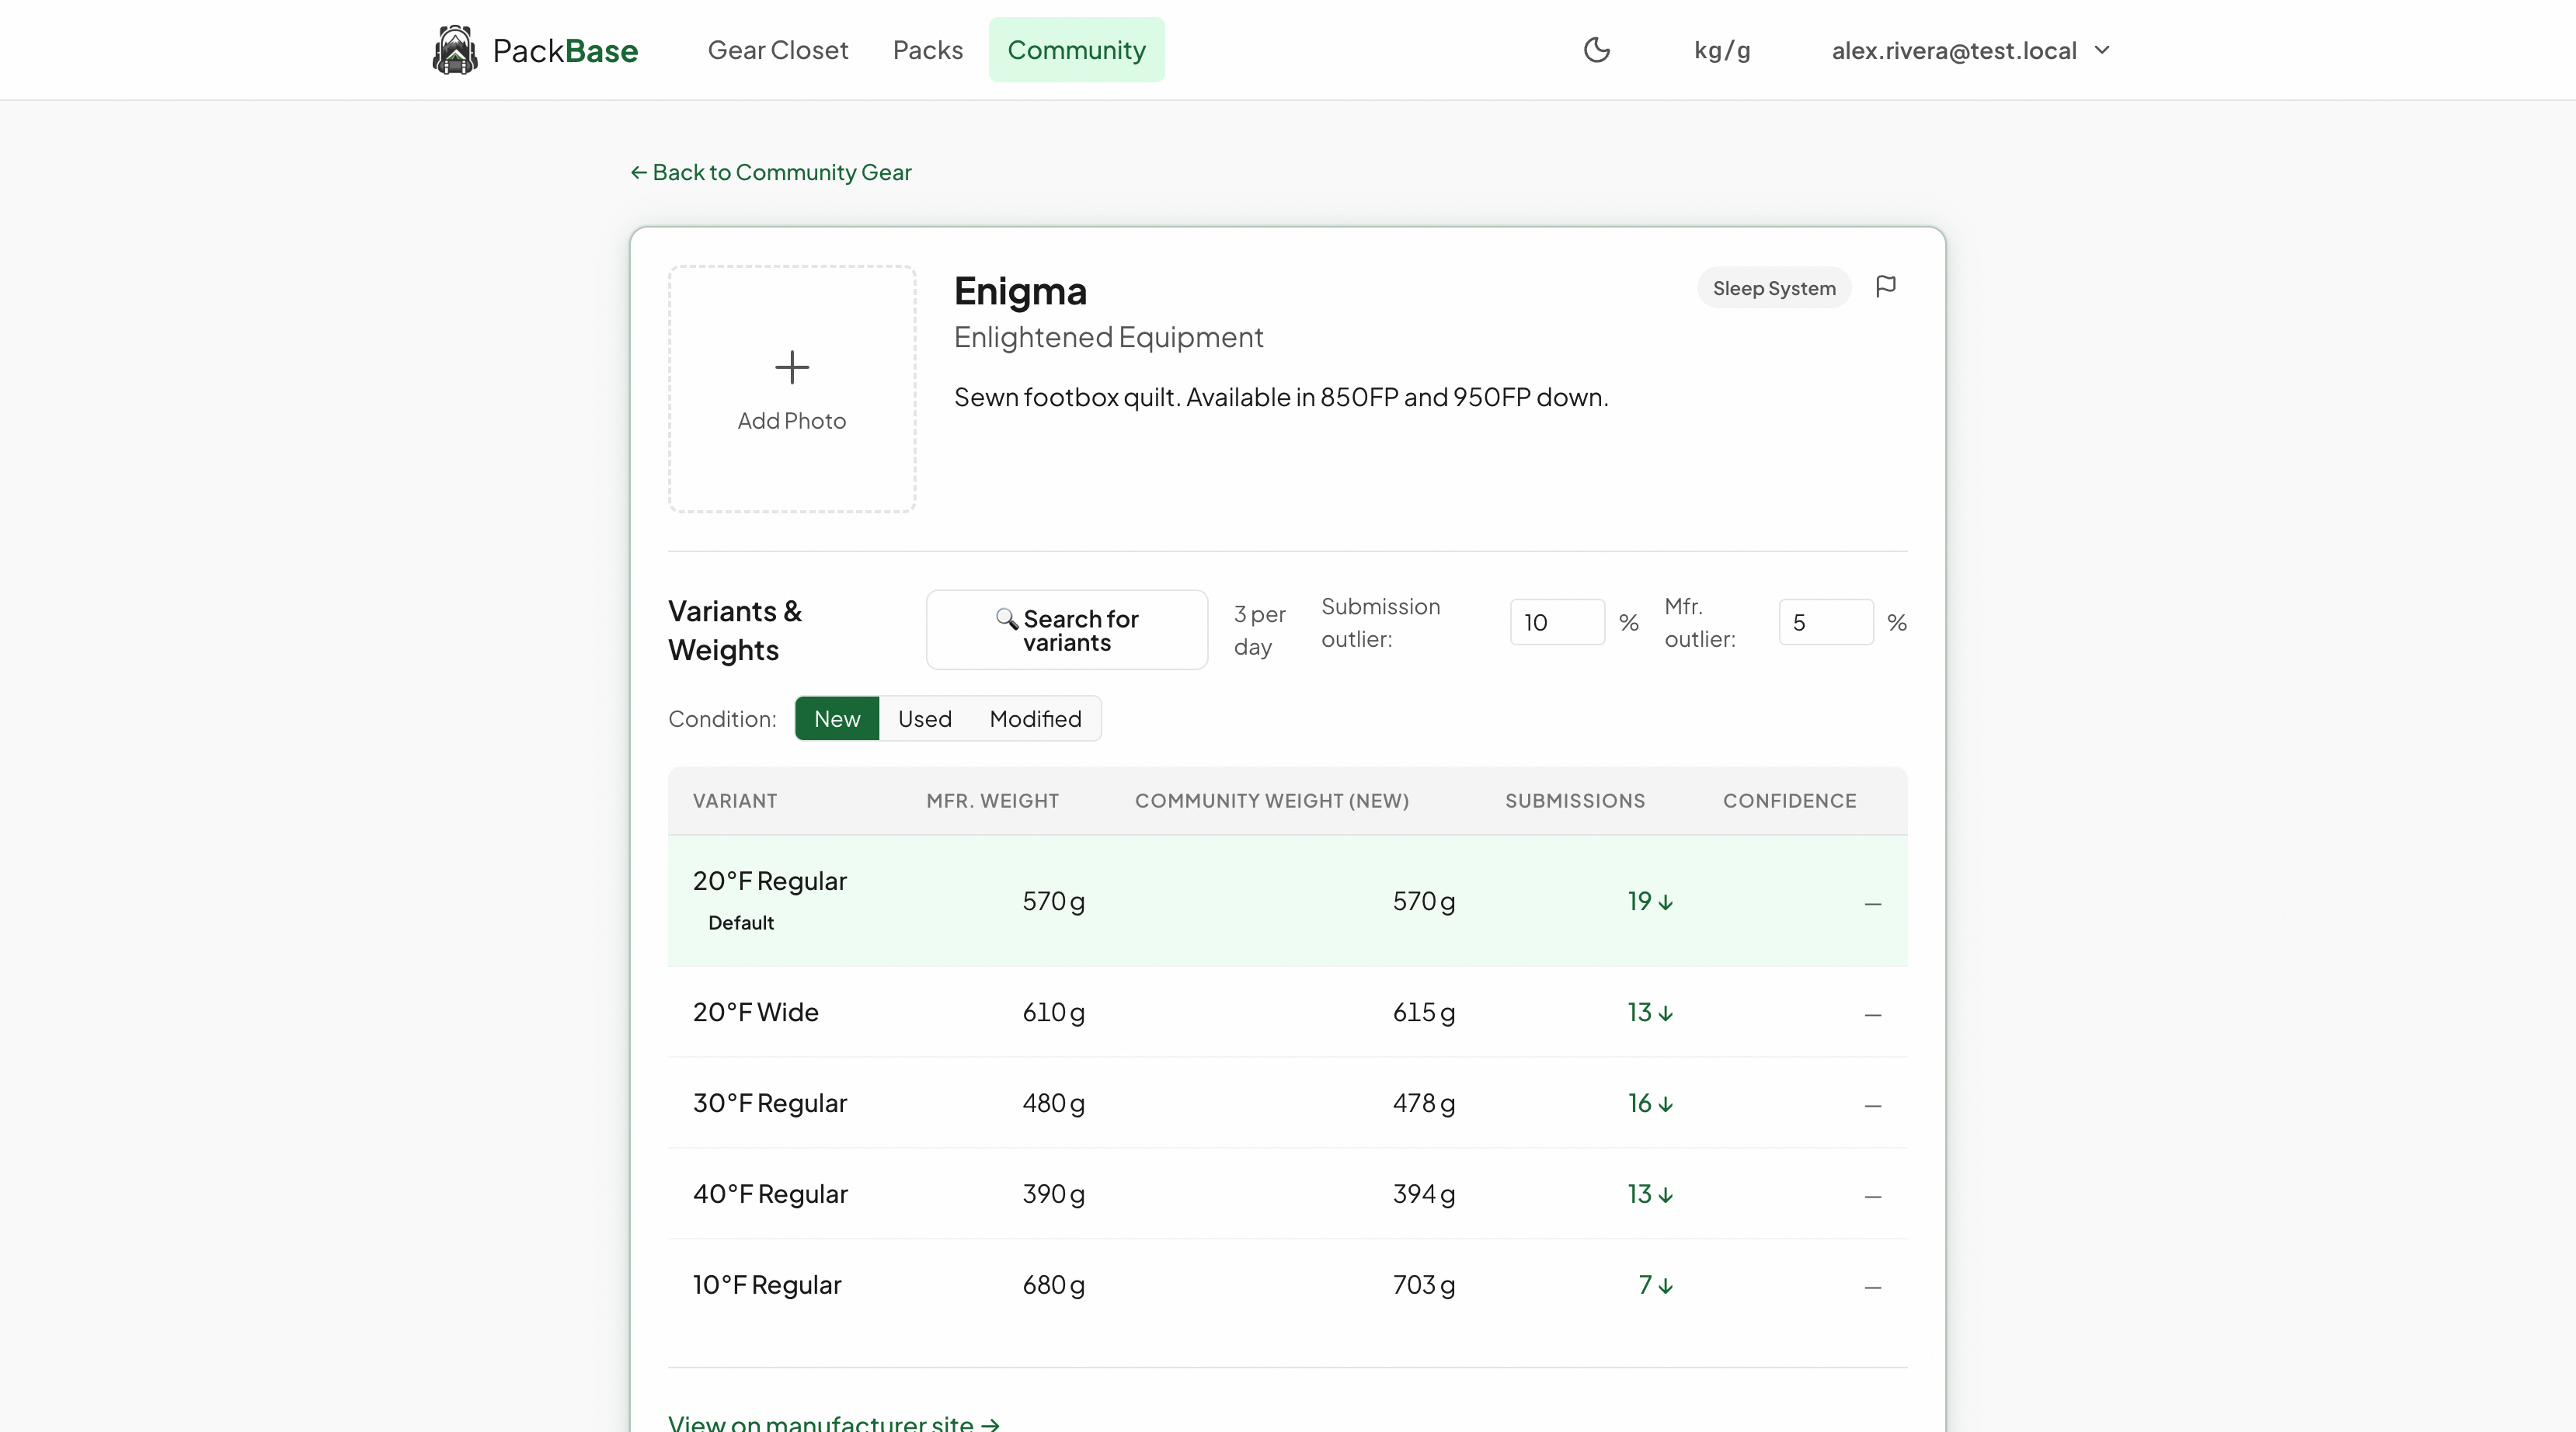This screenshot has height=1432, width=2576.
Task: Click the 30°F Regular variant name
Action: coord(770,1103)
